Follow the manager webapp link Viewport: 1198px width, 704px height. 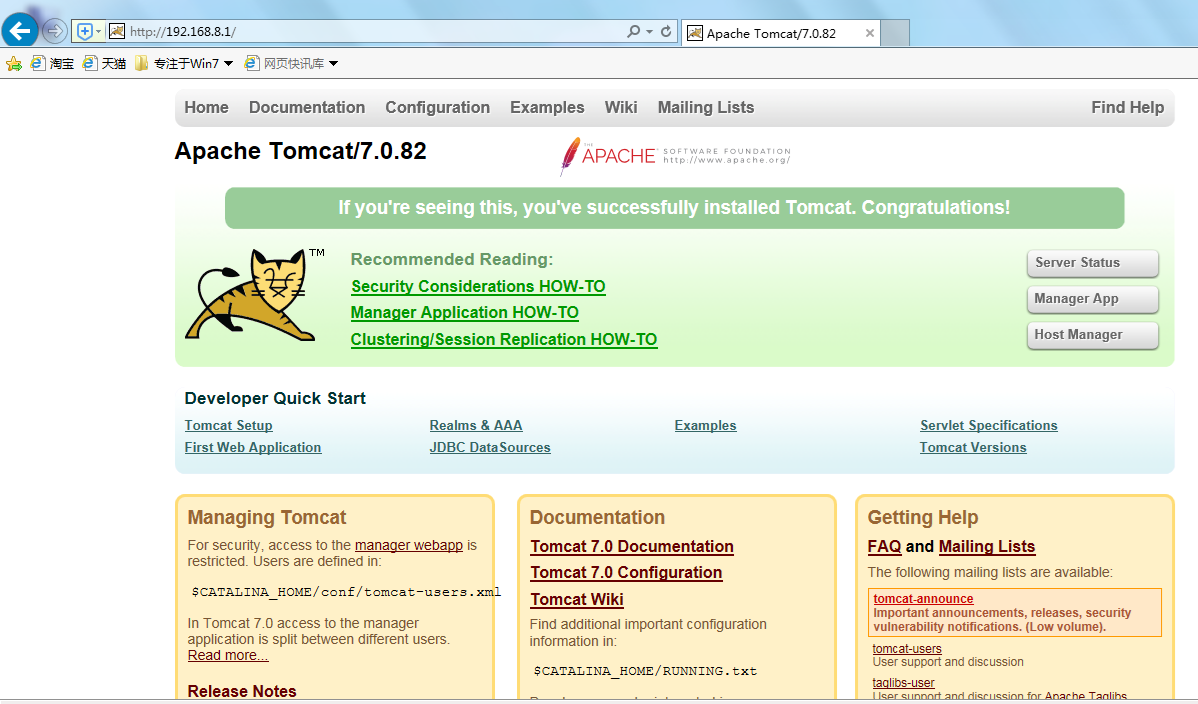point(409,546)
